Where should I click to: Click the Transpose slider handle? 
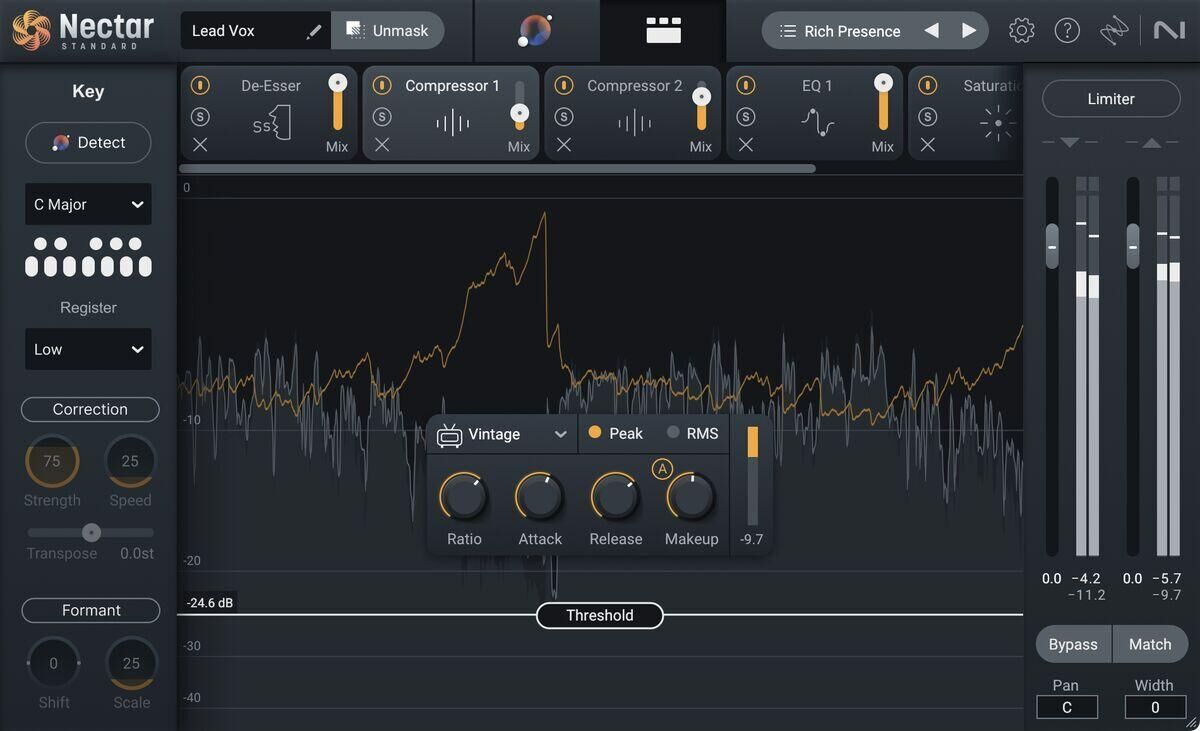click(91, 532)
